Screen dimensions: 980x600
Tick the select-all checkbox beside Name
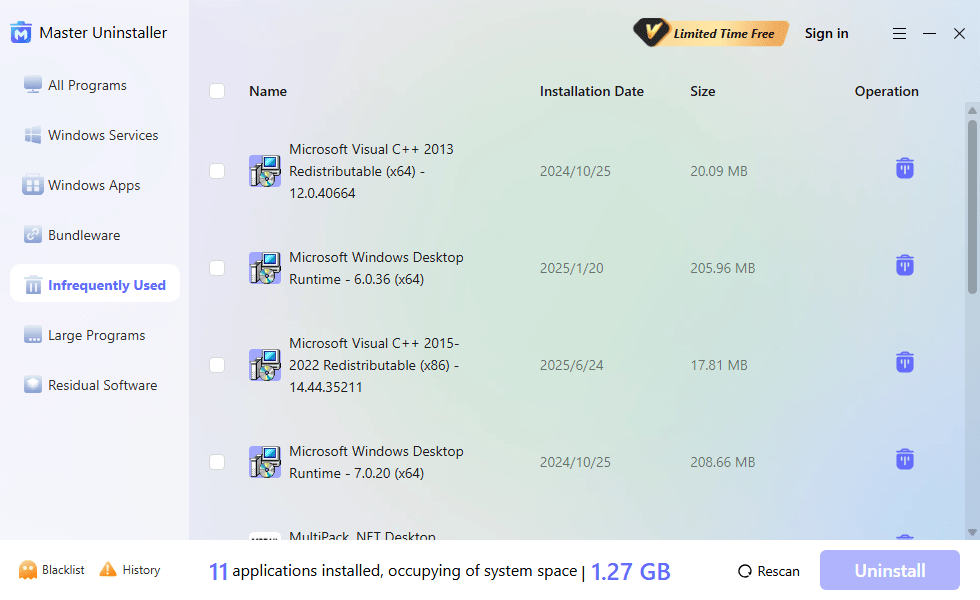217,91
